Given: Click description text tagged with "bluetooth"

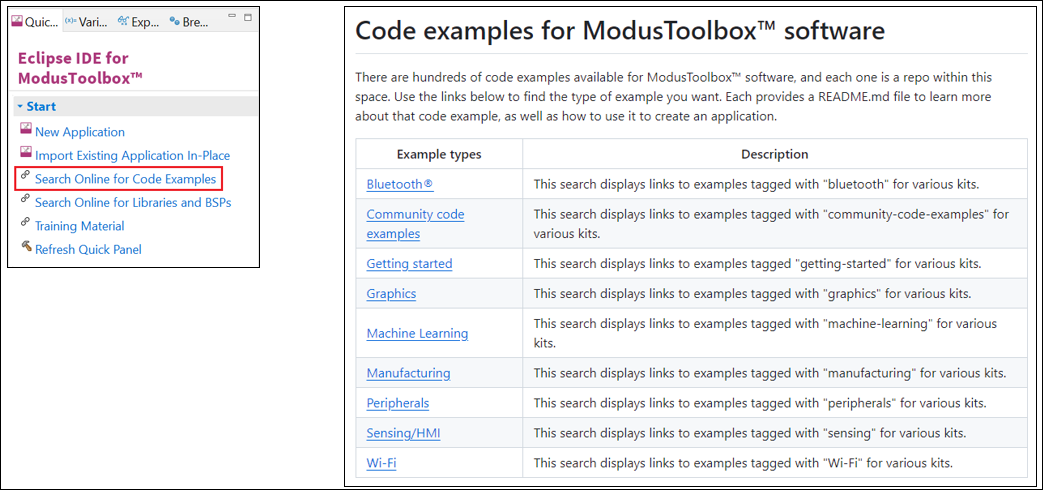Looking at the screenshot, I should [757, 184].
